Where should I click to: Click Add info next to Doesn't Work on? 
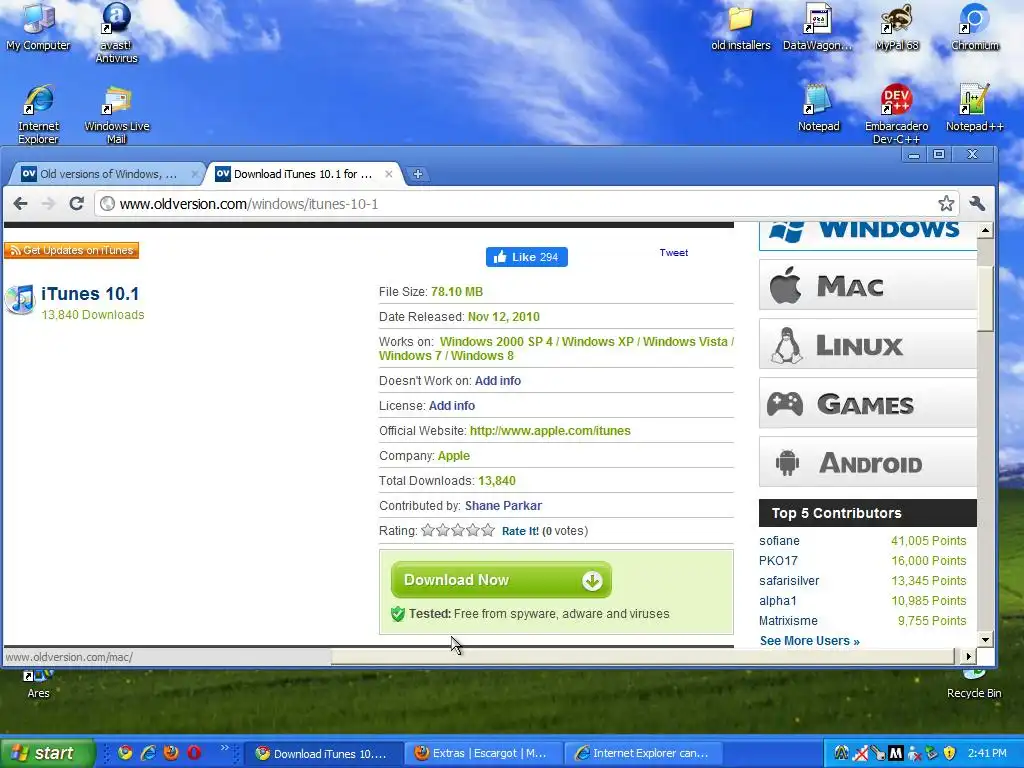point(498,381)
